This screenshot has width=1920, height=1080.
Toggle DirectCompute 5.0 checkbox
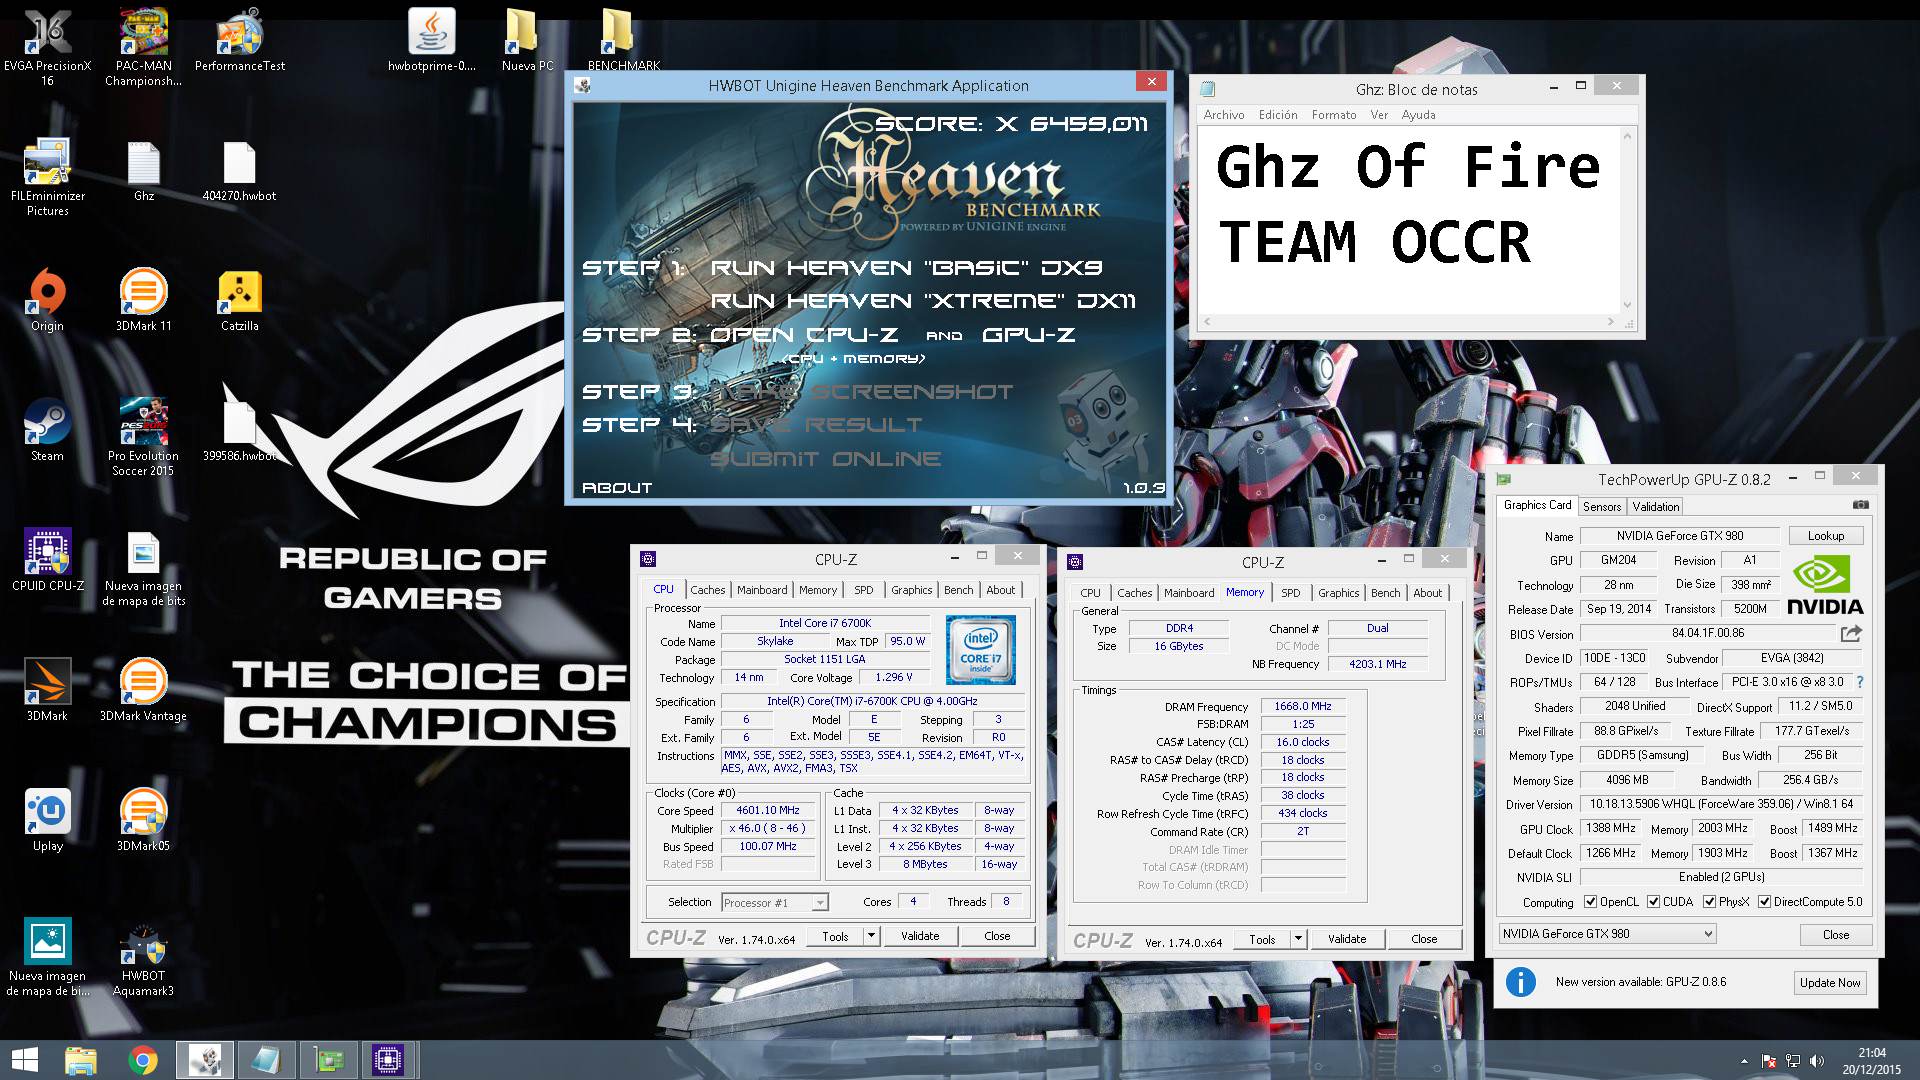click(1765, 902)
